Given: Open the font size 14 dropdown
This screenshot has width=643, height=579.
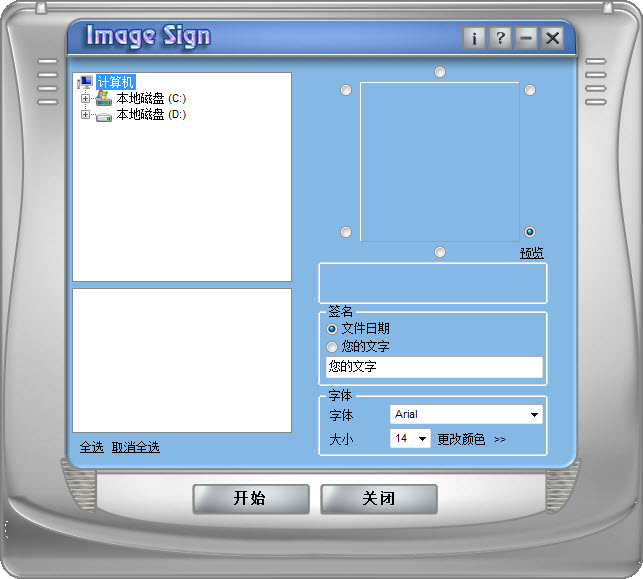Looking at the screenshot, I should click(x=410, y=439).
